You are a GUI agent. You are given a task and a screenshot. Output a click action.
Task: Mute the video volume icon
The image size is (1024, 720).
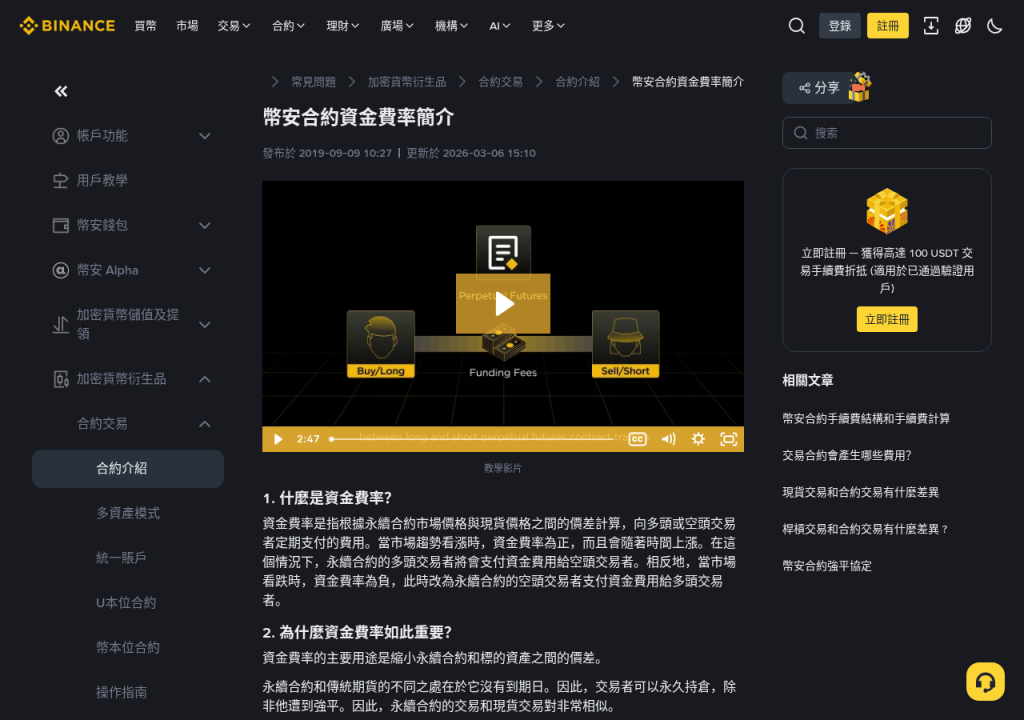pos(668,439)
